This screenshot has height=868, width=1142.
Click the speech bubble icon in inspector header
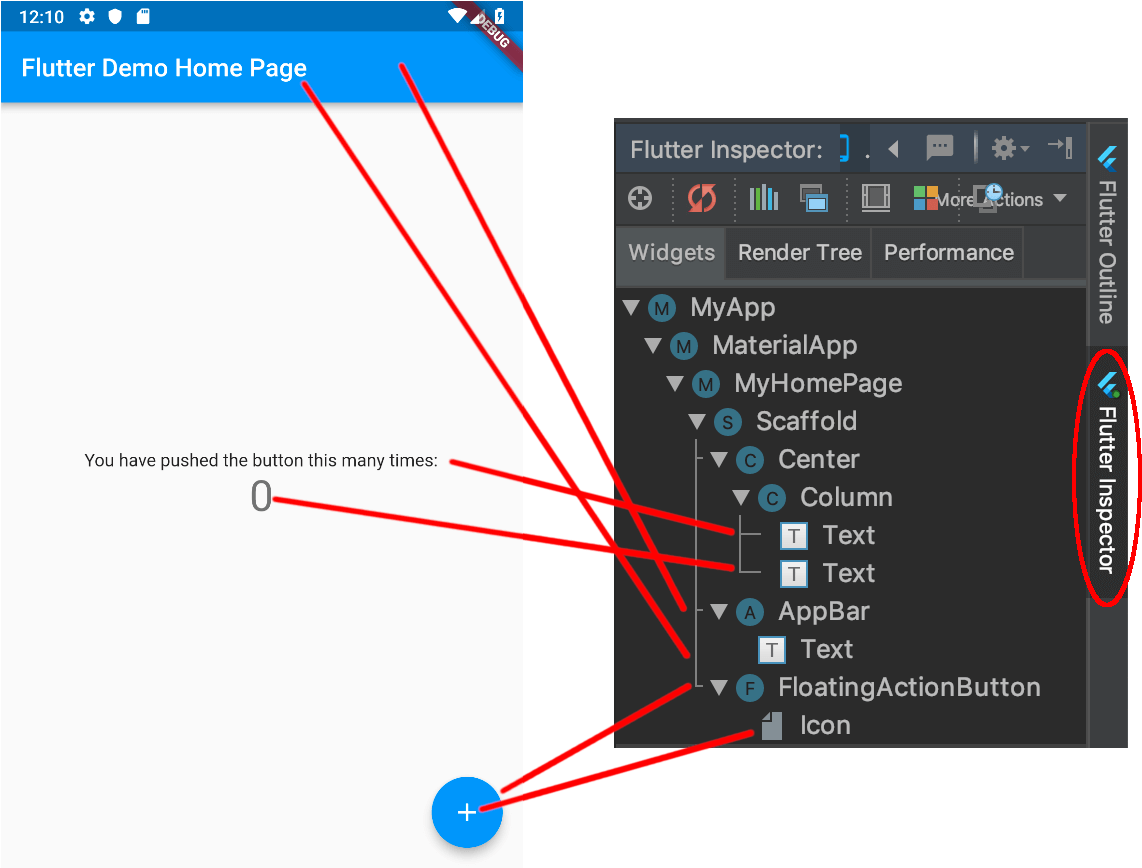(940, 148)
